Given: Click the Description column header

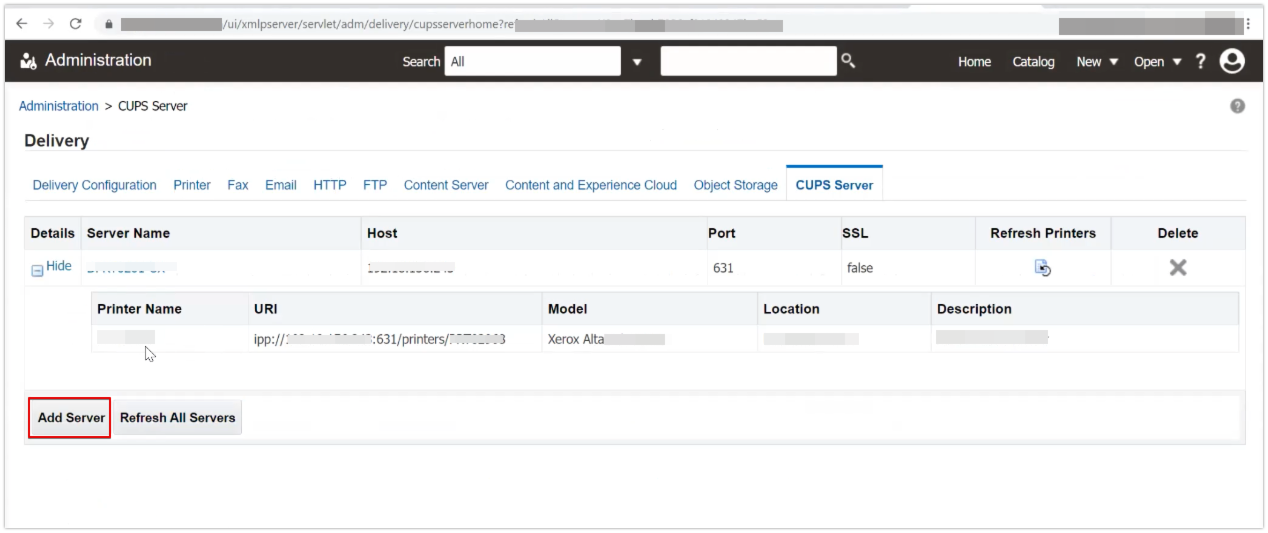Looking at the screenshot, I should click(974, 309).
